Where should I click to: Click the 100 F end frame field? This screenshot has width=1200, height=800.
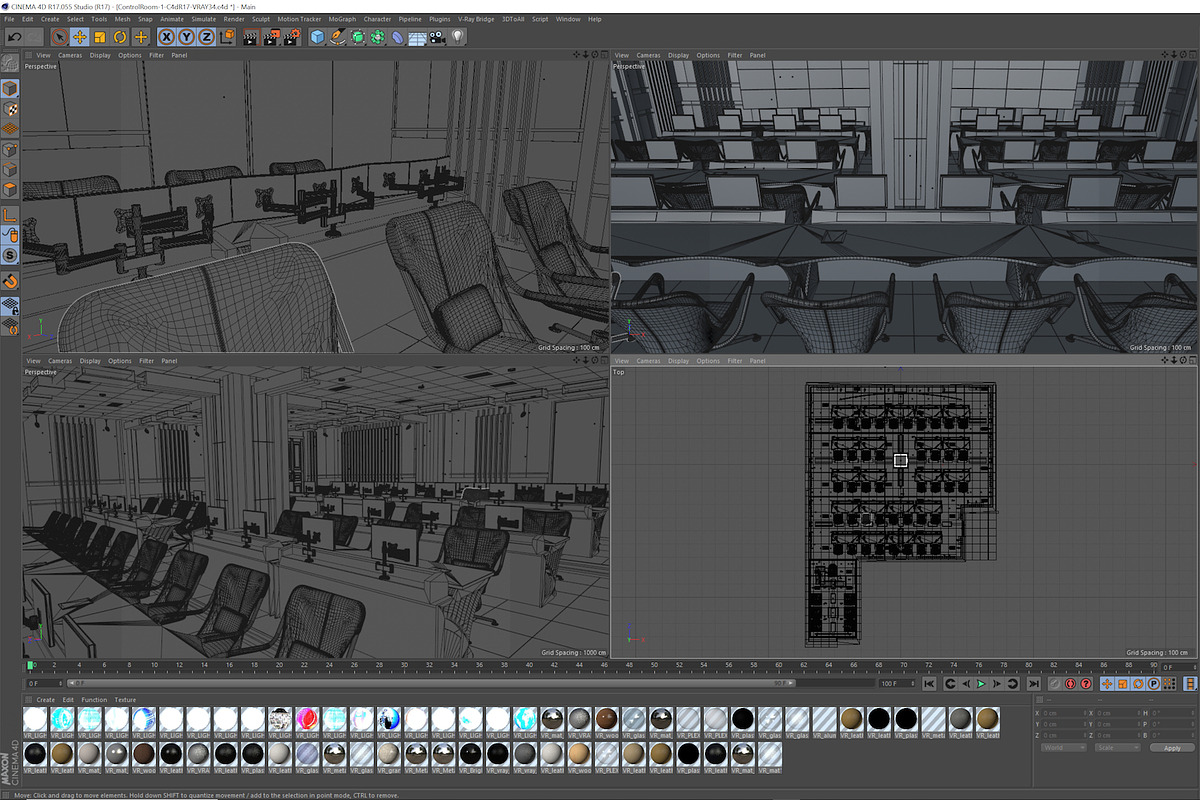(898, 683)
